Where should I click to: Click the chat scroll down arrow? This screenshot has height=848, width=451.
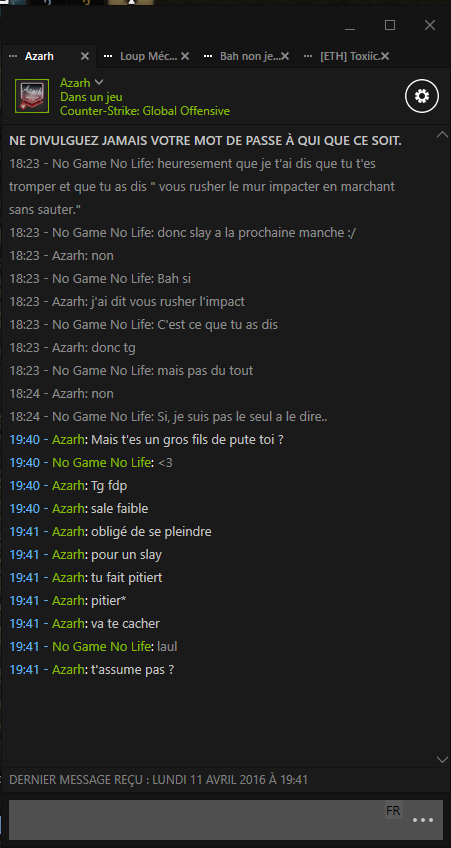pos(442,759)
